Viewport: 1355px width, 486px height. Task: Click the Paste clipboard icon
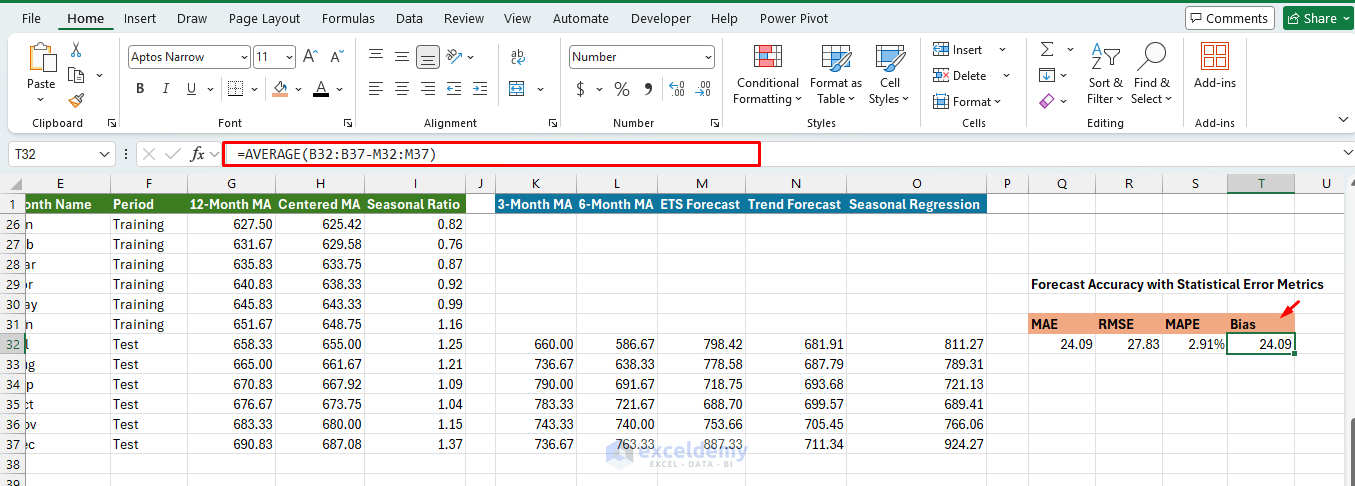coord(41,58)
